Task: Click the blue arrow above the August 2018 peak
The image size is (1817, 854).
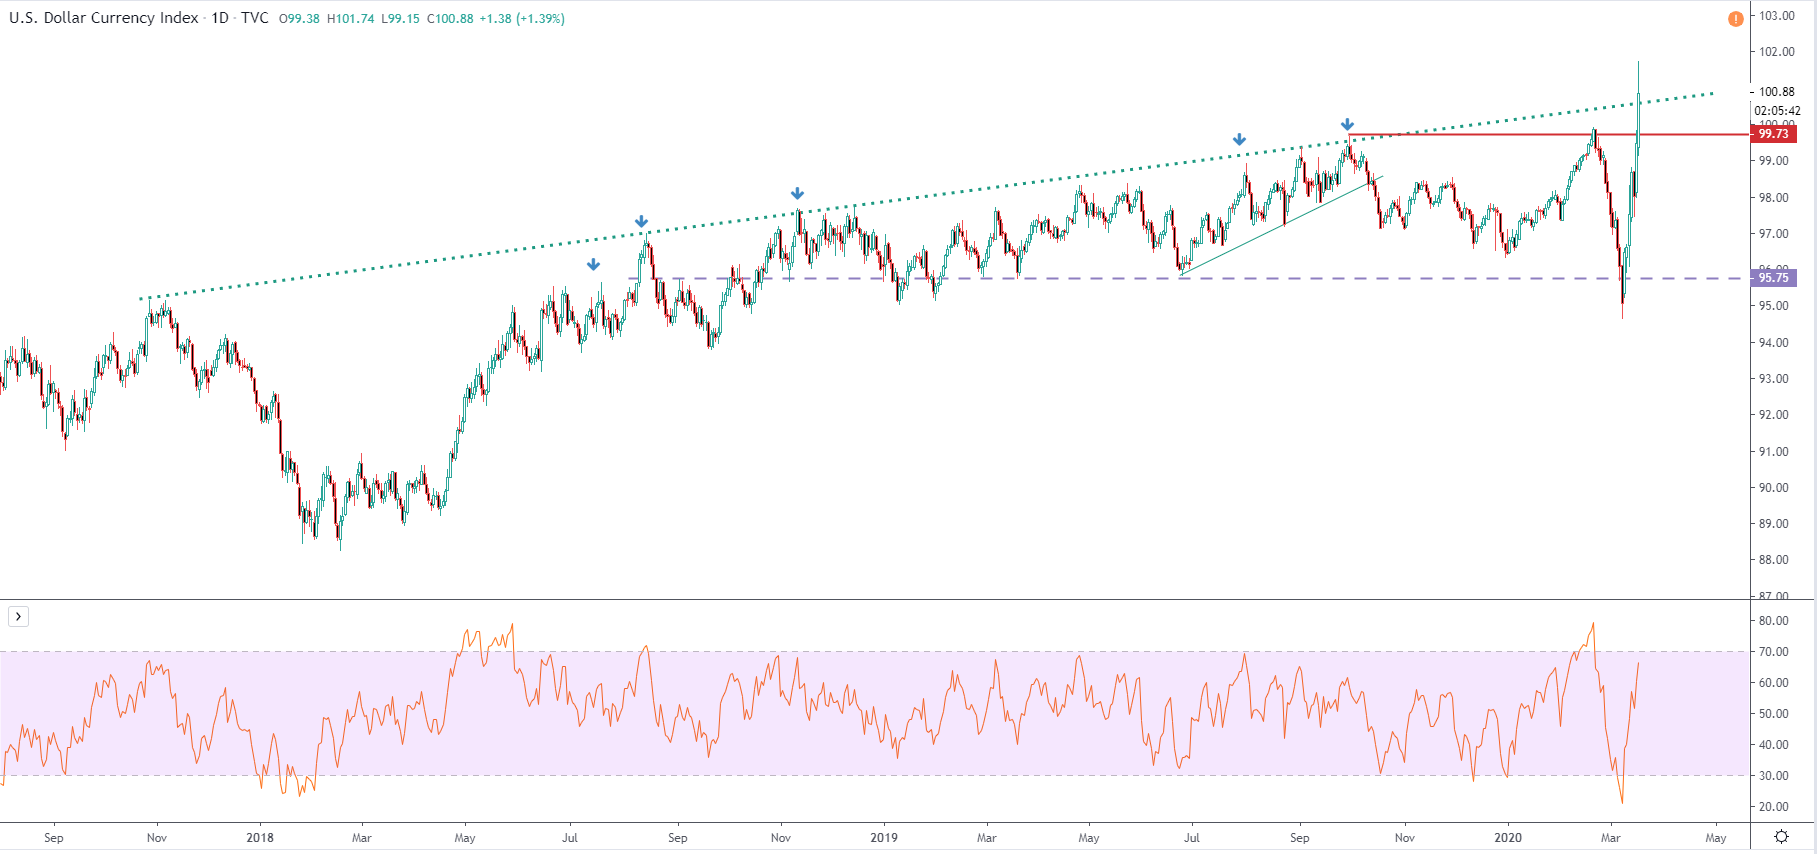Action: pos(641,222)
